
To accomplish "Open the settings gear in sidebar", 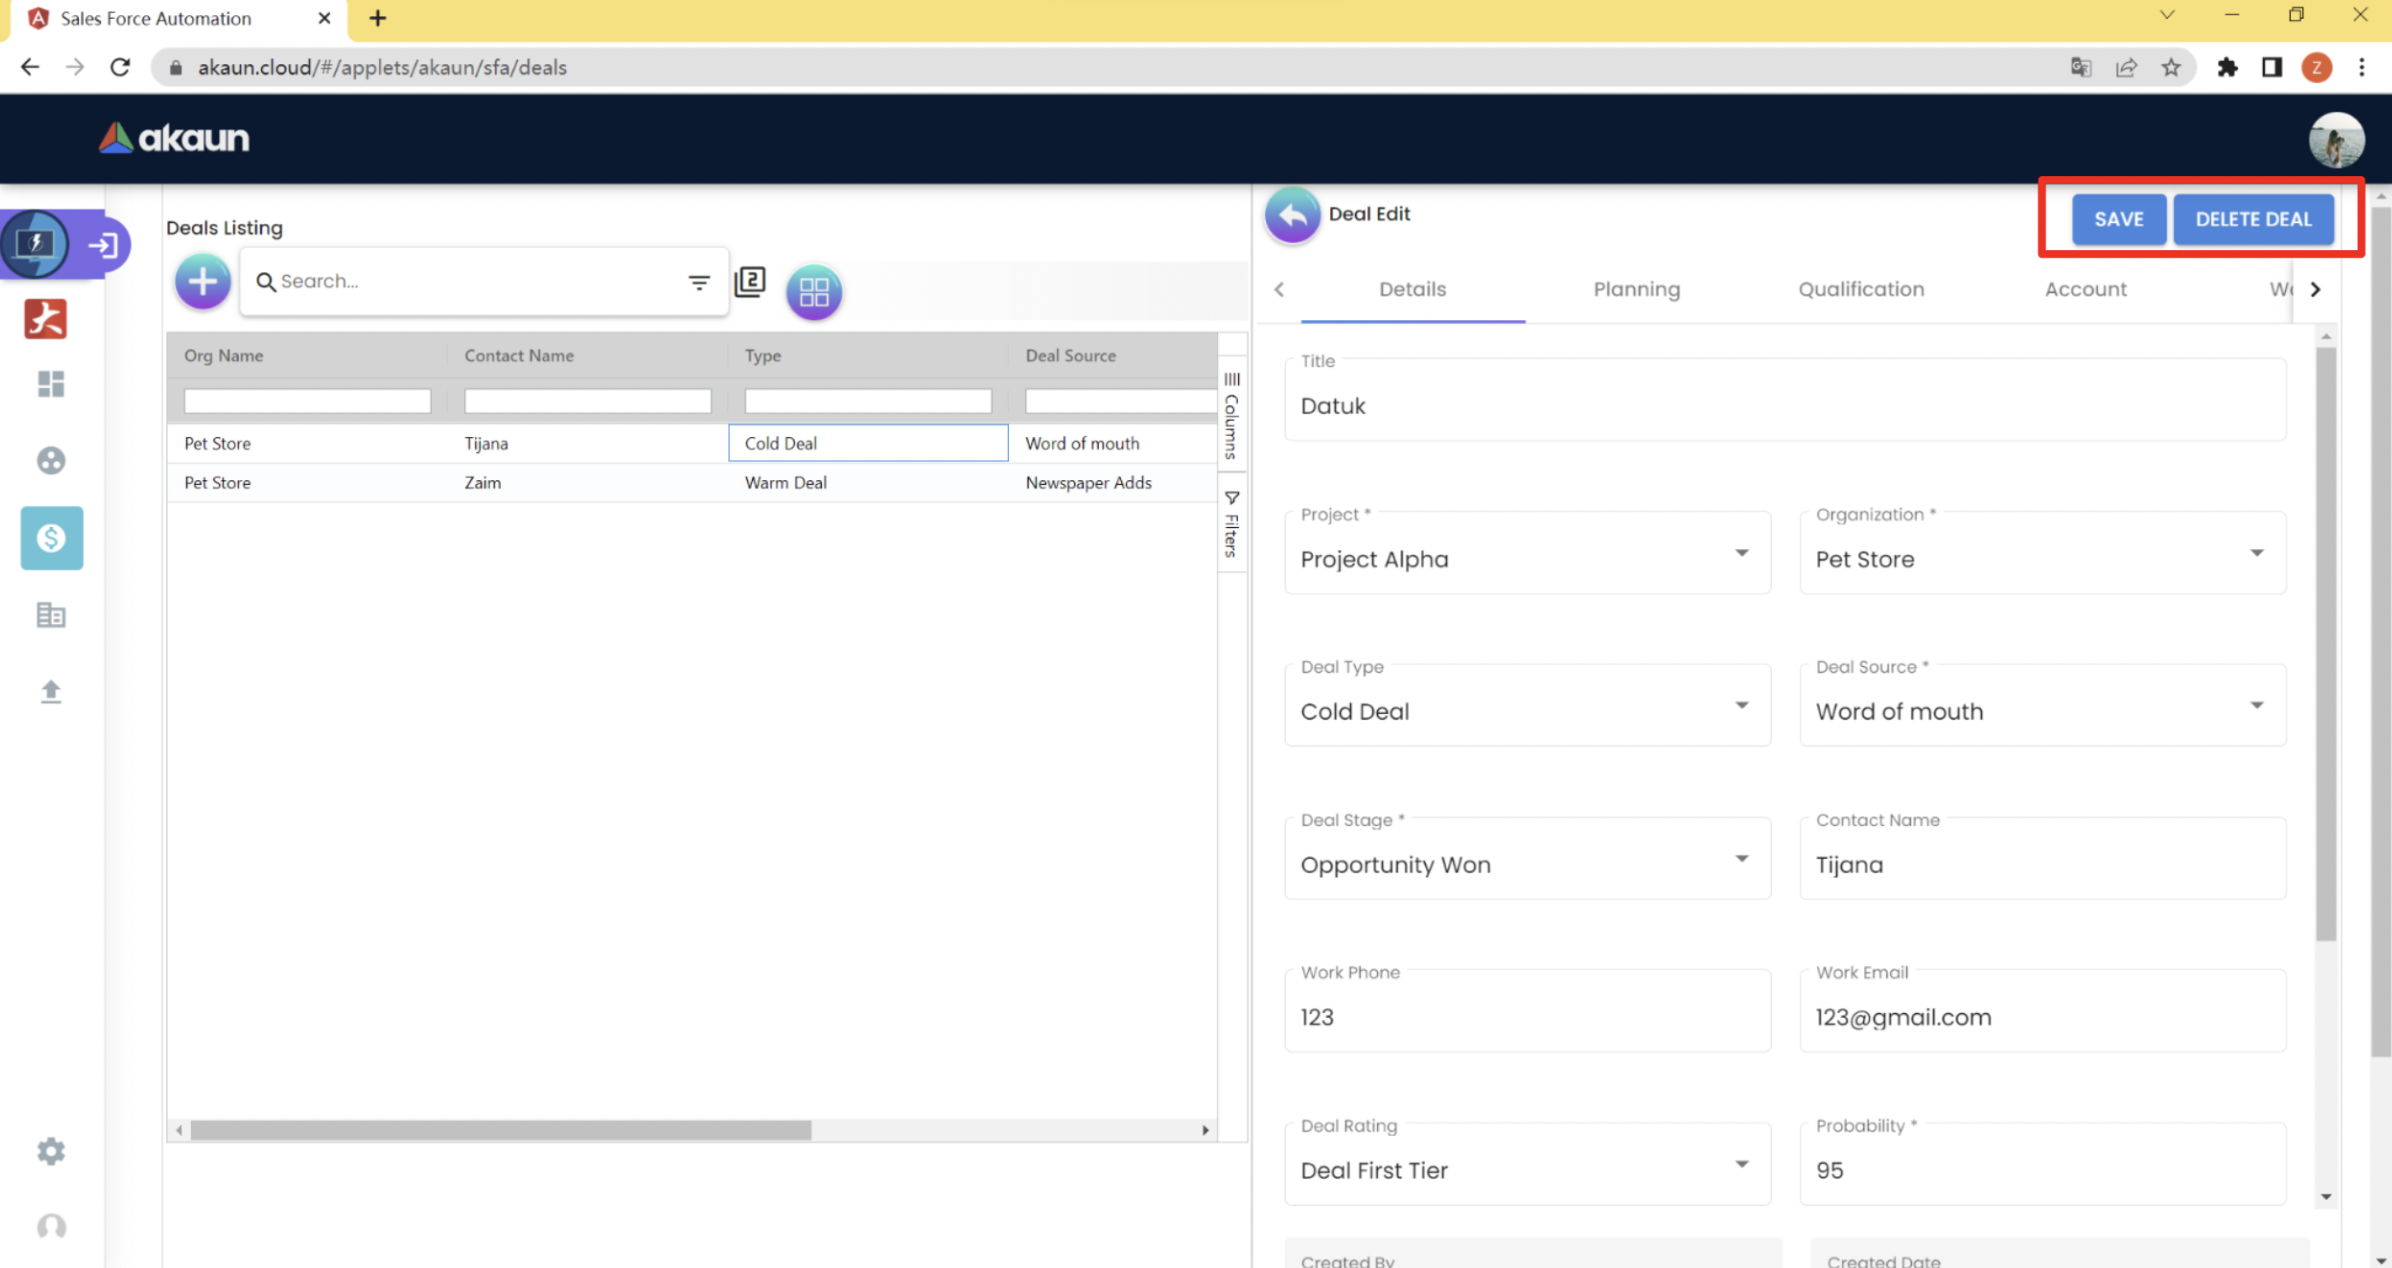I will tap(51, 1151).
